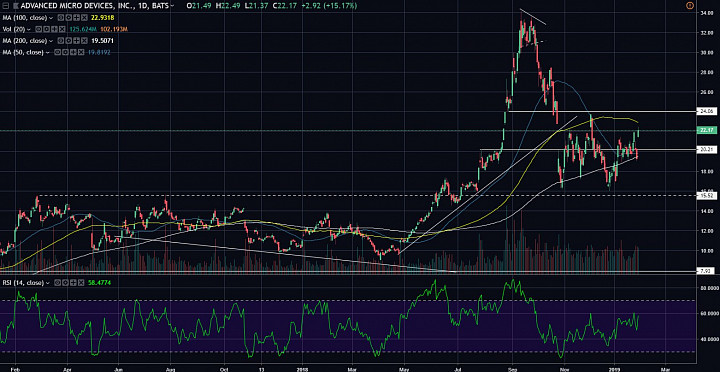Click the plus icon on Vol (20)
Viewport: 720px width, 372px height.
pos(54,29)
